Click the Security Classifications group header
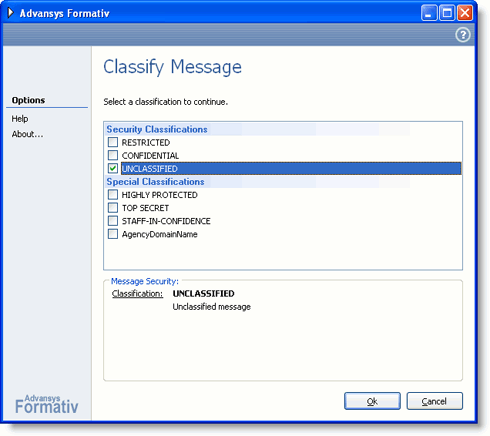Viewport: 490px width, 436px height. click(157, 129)
